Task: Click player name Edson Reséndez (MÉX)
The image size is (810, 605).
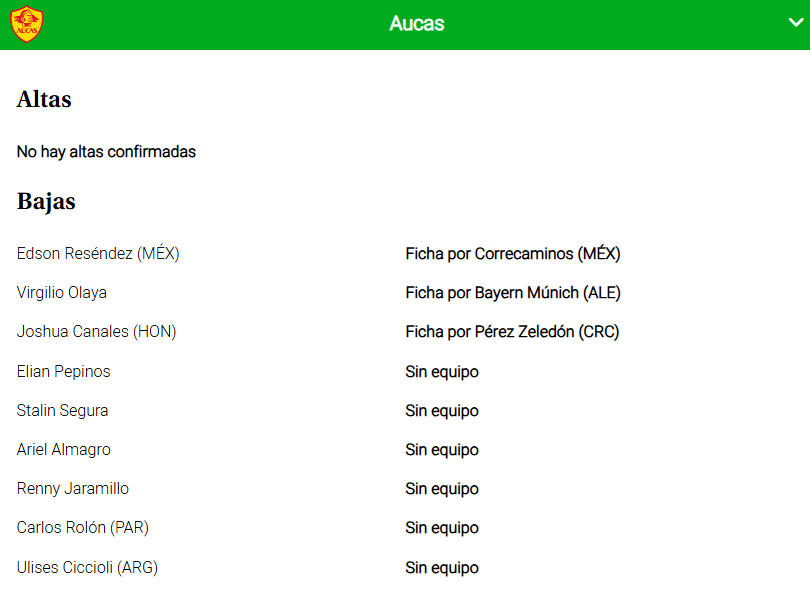Action: (x=98, y=254)
